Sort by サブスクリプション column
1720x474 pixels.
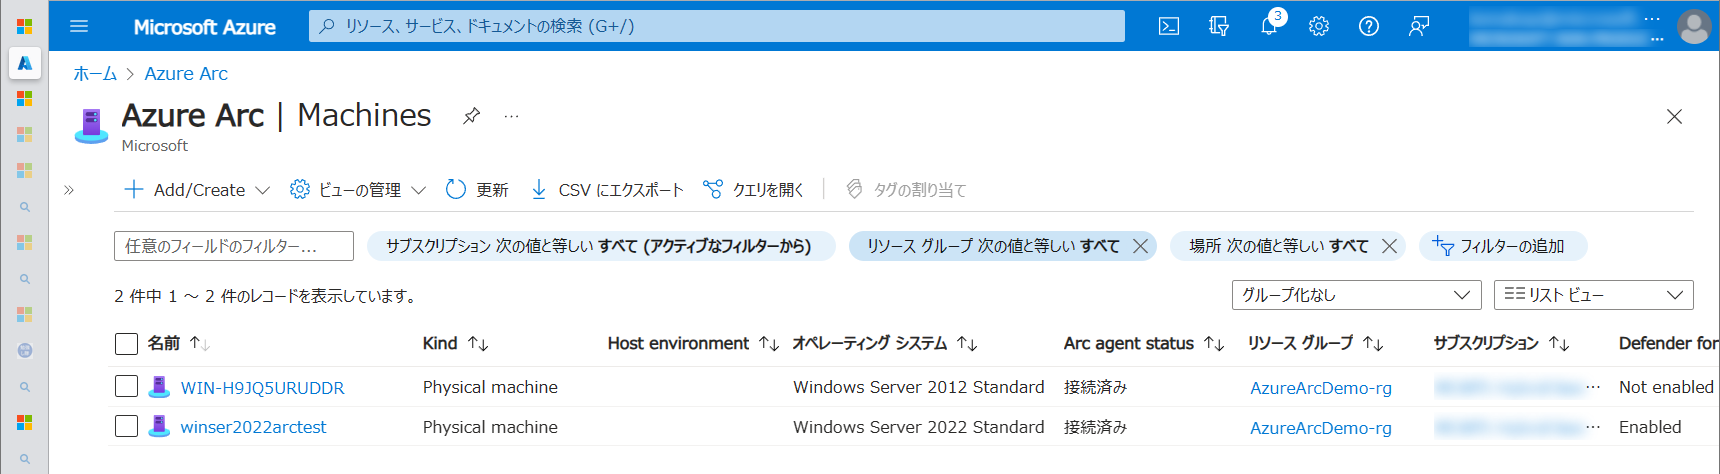pyautogui.click(x=1502, y=343)
